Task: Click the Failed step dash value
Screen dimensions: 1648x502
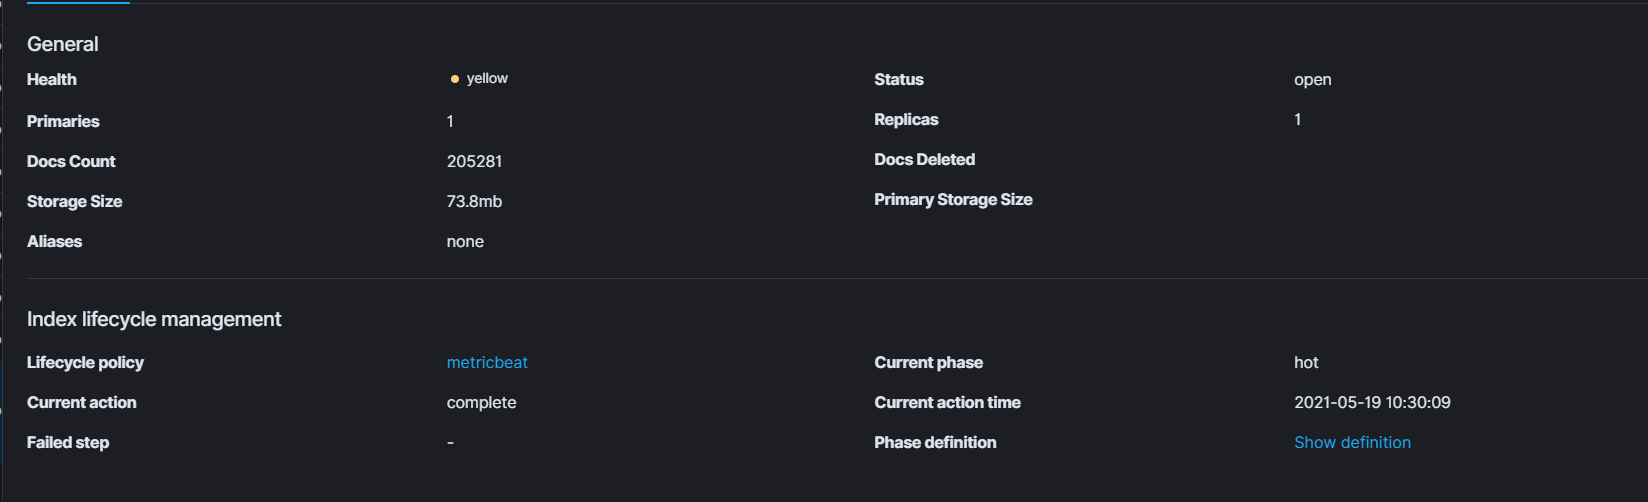Action: [450, 443]
